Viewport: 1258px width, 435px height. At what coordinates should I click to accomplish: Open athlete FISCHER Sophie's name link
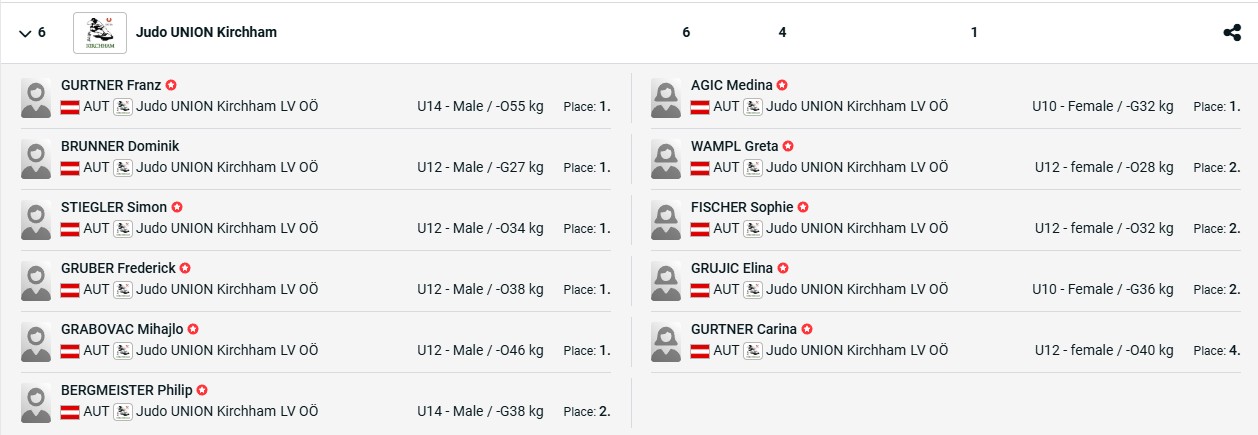(x=742, y=207)
